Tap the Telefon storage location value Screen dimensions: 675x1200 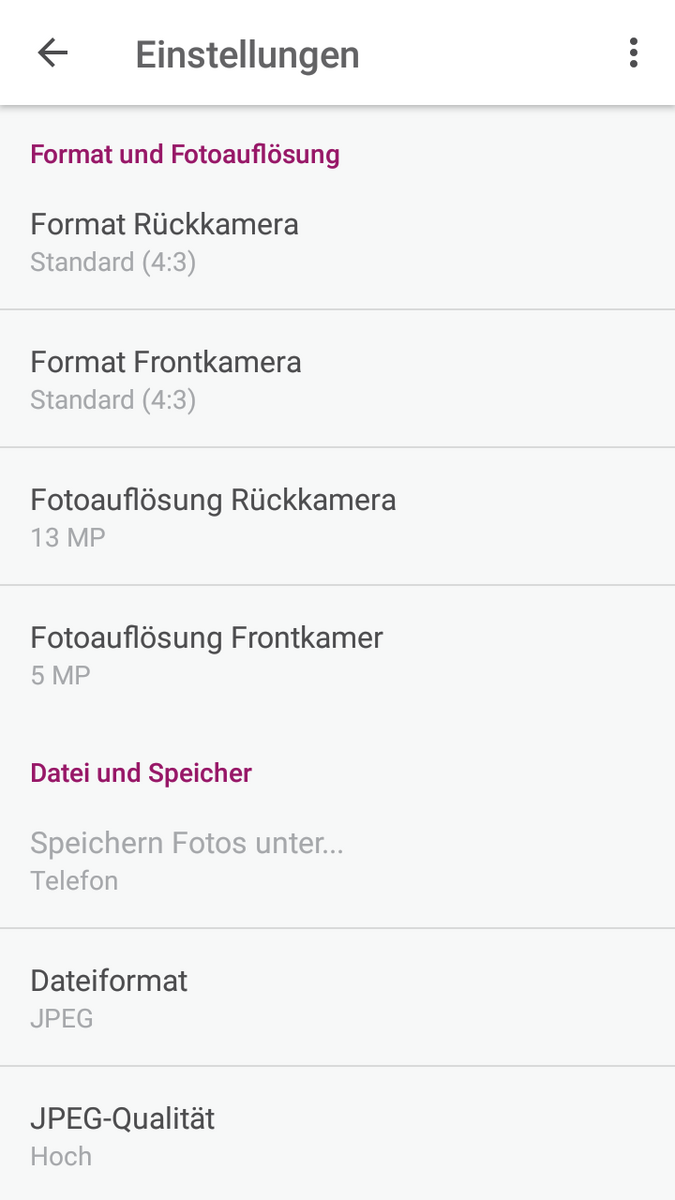(74, 881)
